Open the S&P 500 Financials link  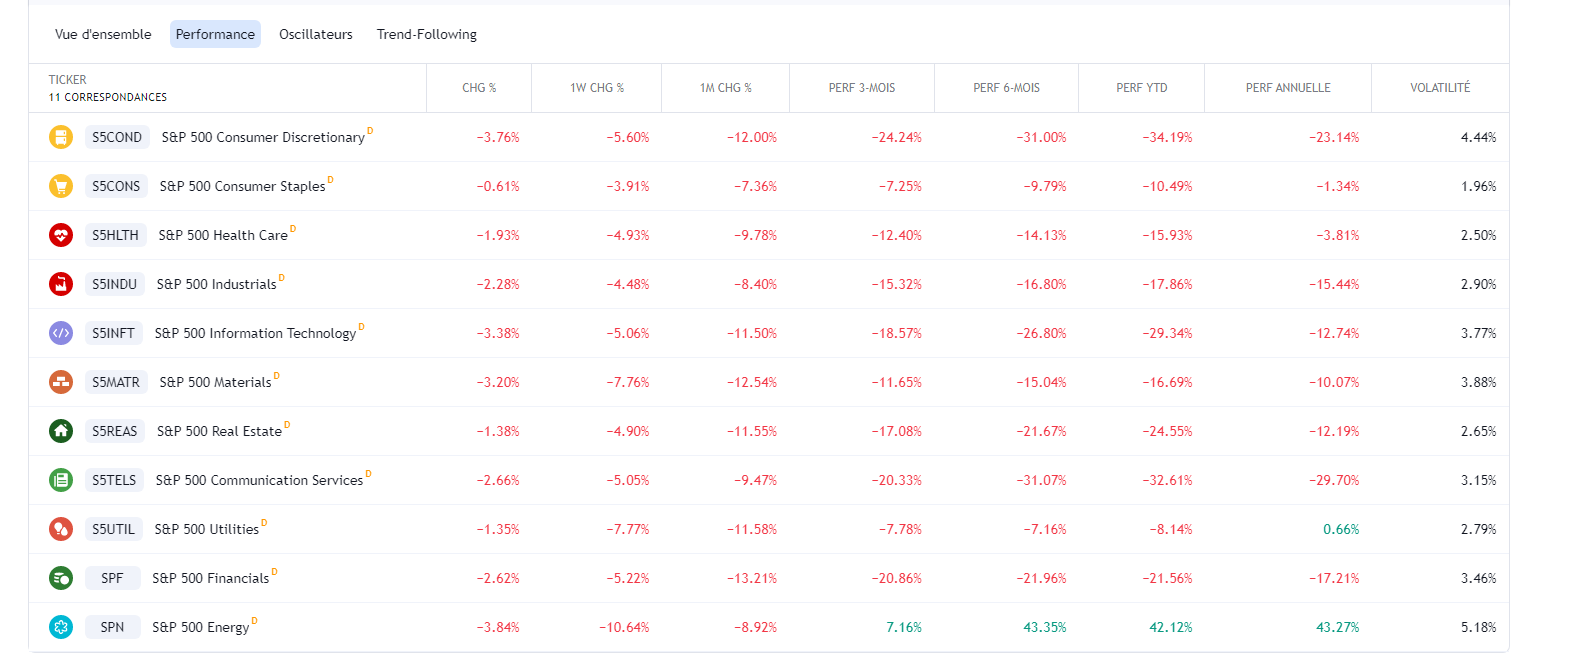click(210, 578)
